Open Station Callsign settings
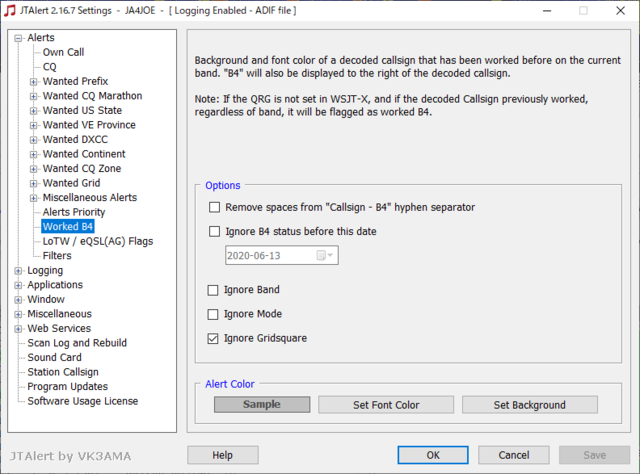640x474 pixels. point(63,372)
